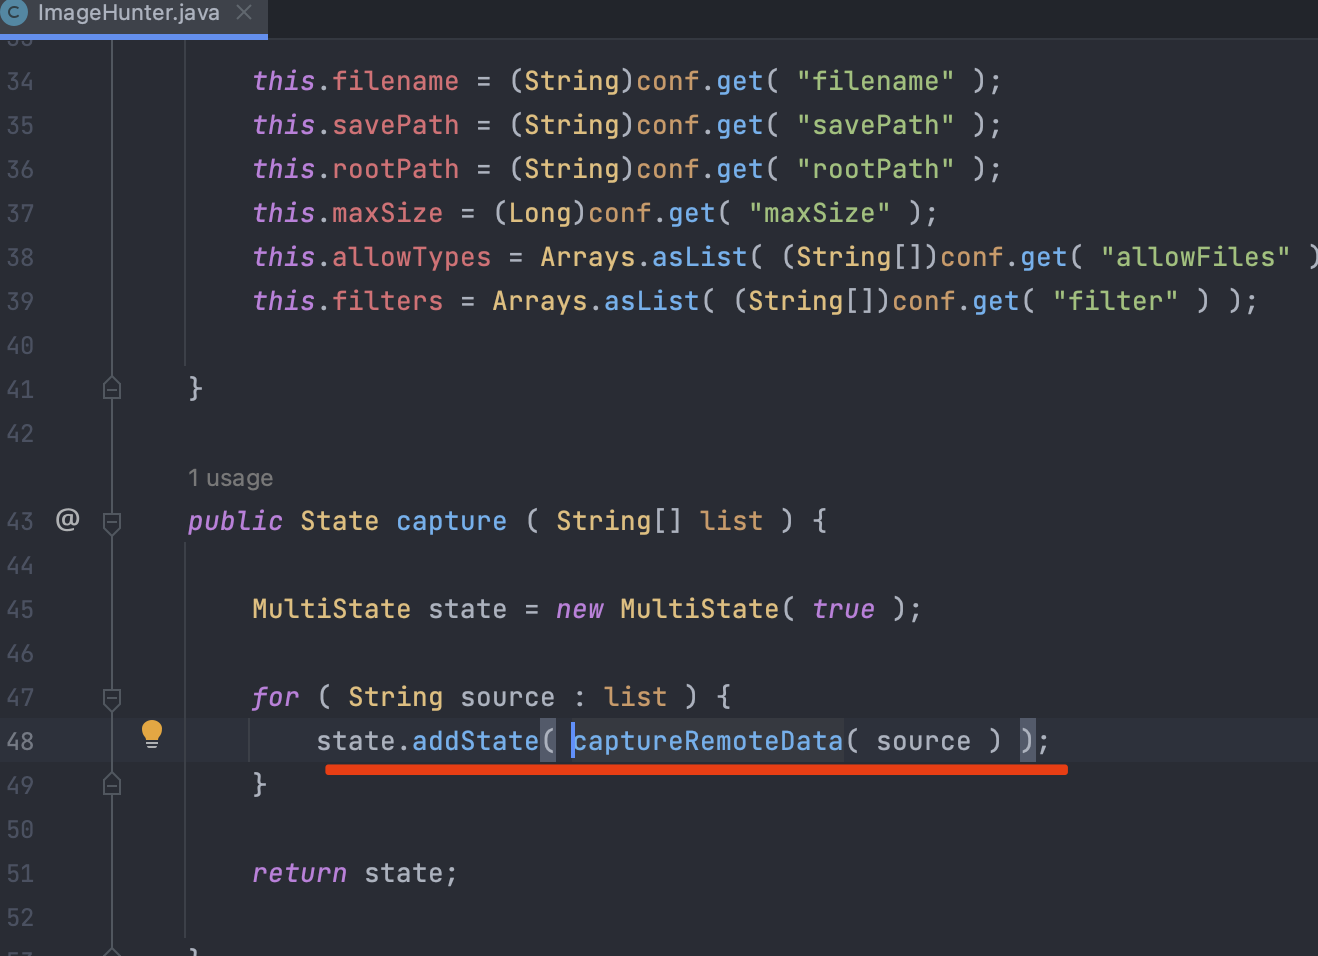The height and width of the screenshot is (956, 1318).
Task: Collapse the for loop at line 47
Action: point(112,698)
